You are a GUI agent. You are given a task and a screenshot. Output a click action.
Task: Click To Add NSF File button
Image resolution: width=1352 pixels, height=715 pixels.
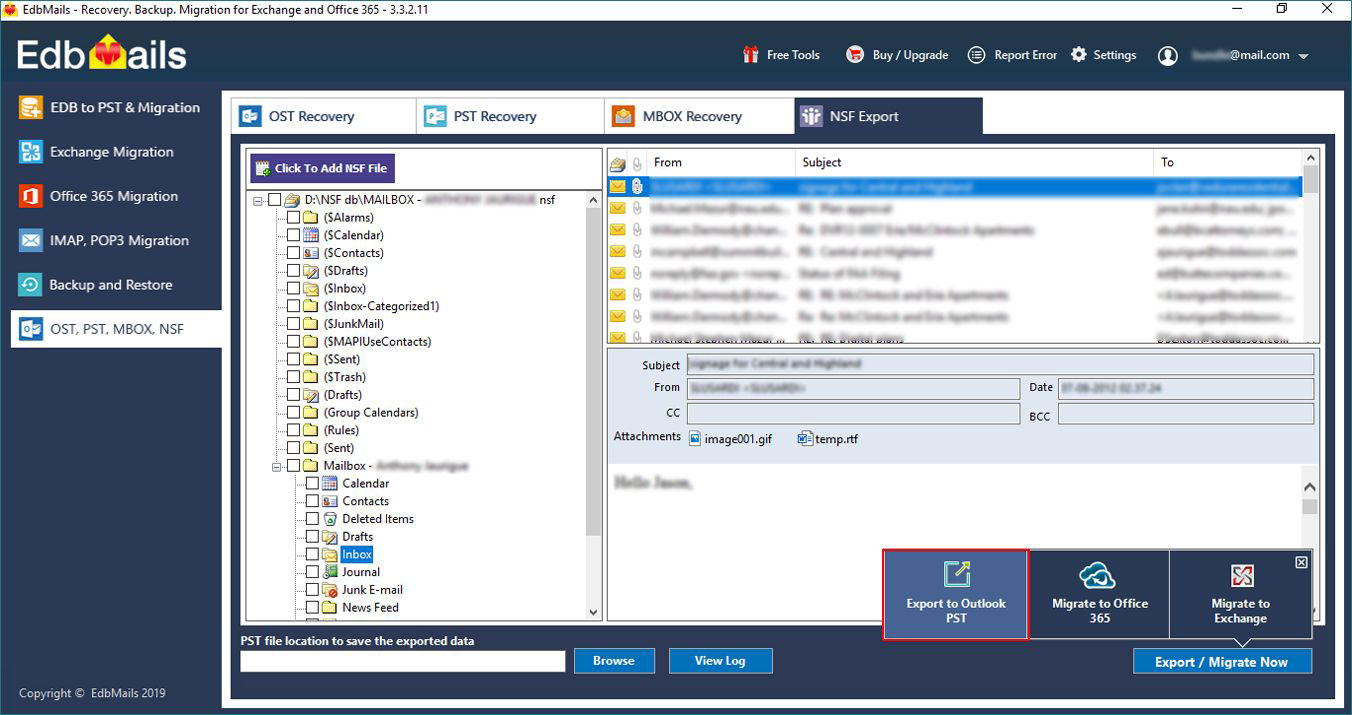pyautogui.click(x=323, y=168)
